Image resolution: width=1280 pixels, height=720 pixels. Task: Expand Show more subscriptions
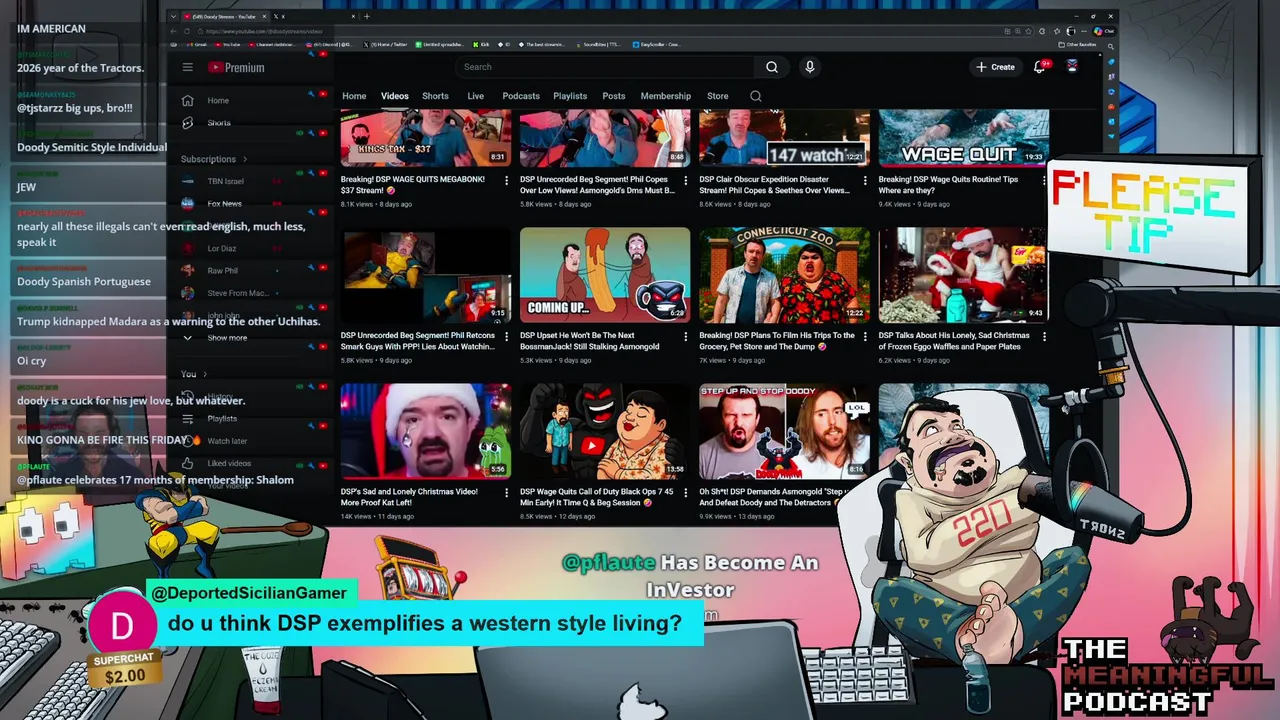pyautogui.click(x=216, y=338)
